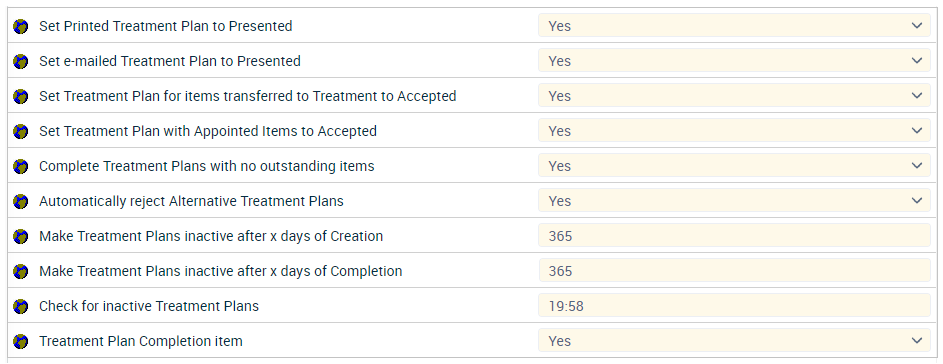
Task: Open dropdown for Appointed Items to Accepted
Action: coord(734,131)
